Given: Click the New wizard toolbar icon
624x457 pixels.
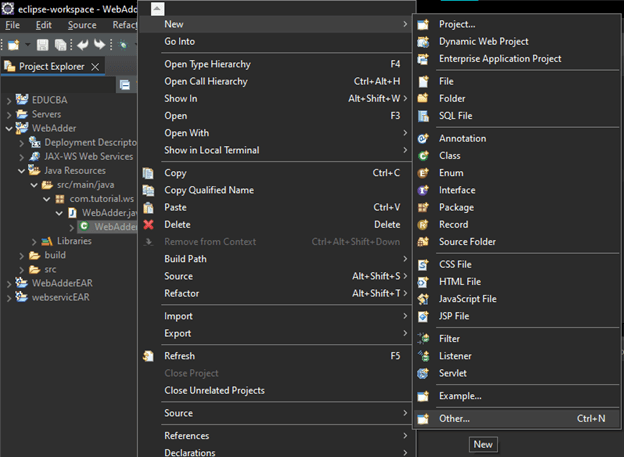Looking at the screenshot, I should [x=14, y=45].
